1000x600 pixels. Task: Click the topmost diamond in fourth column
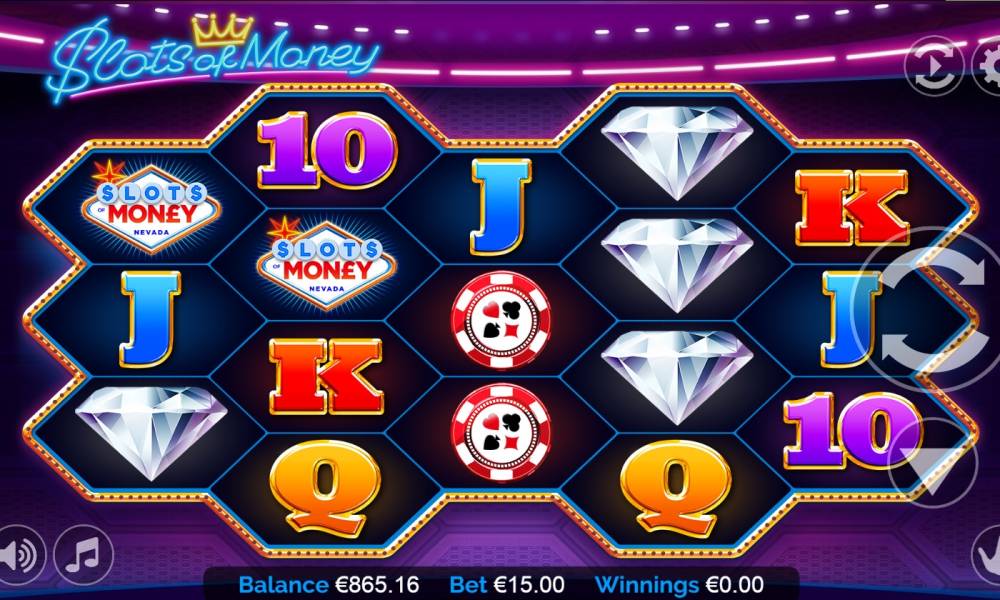coord(677,152)
